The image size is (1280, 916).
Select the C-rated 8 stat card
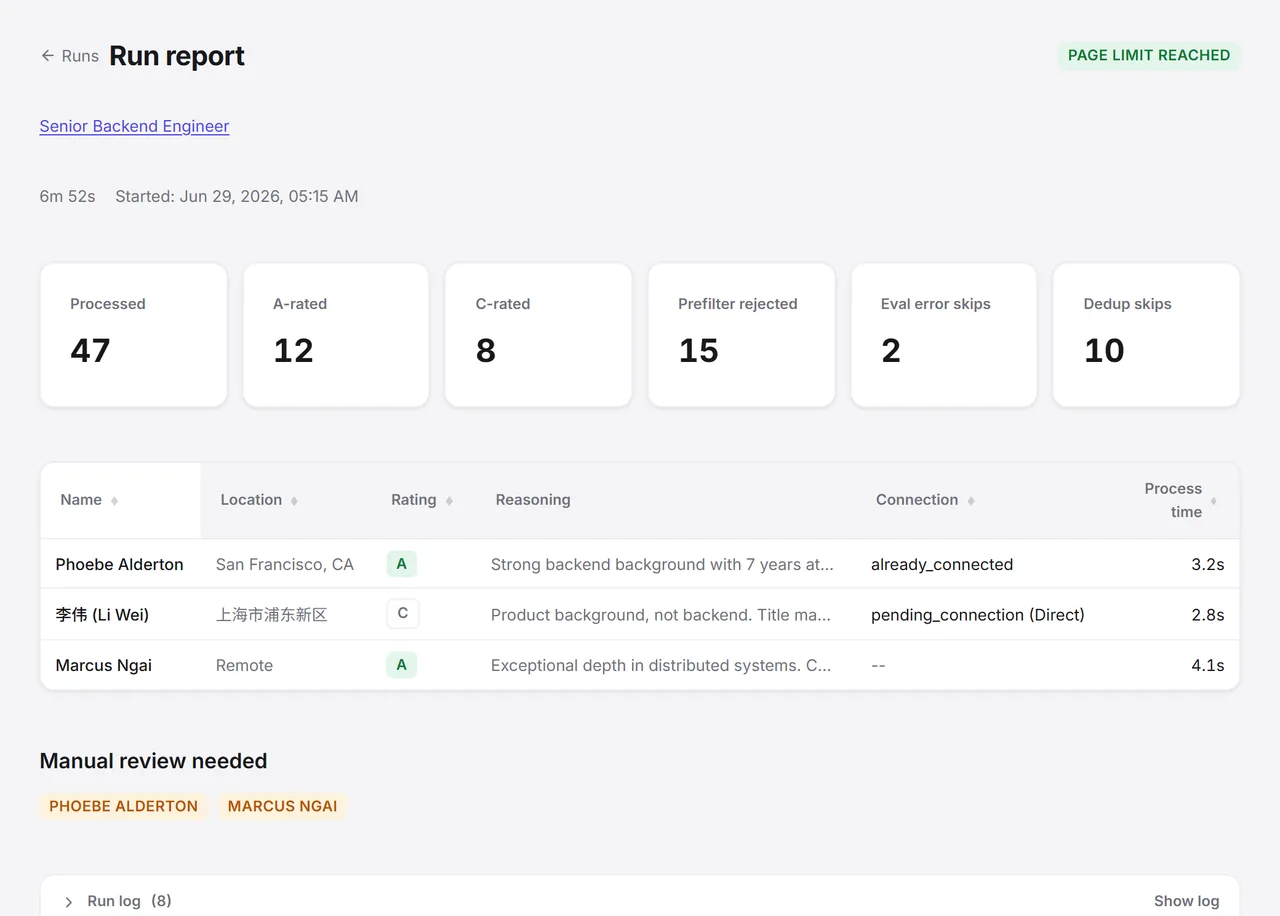coord(538,335)
